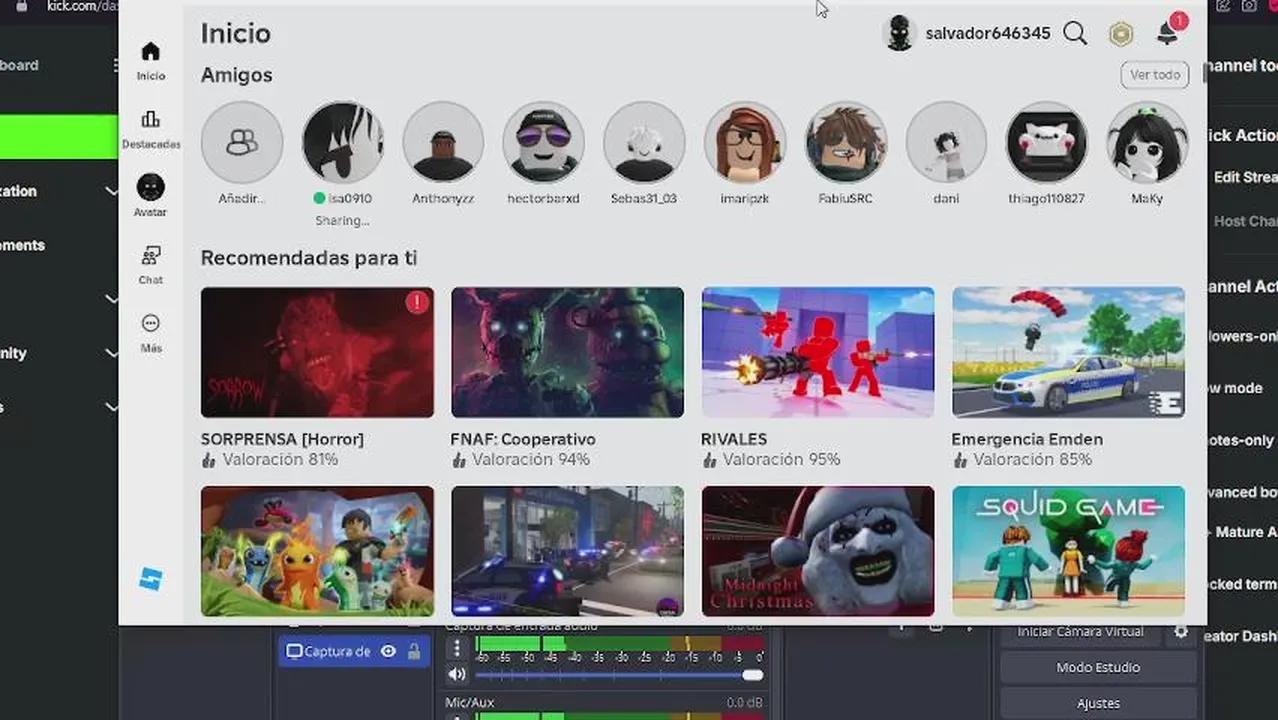The image size is (1278, 720).
Task: Click the SORPRENSA [Horror] title text
Action: 282,439
